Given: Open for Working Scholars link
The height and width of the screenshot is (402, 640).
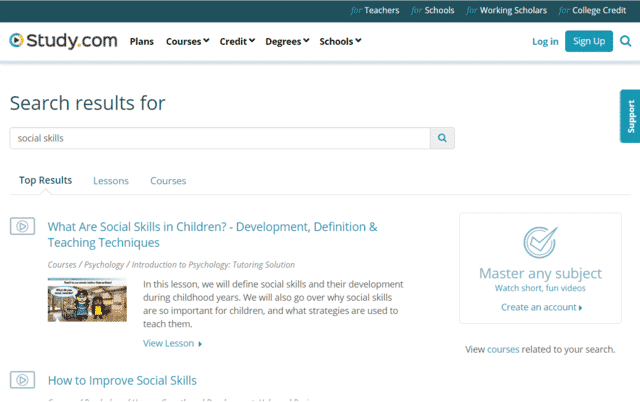Looking at the screenshot, I should coord(507,10).
